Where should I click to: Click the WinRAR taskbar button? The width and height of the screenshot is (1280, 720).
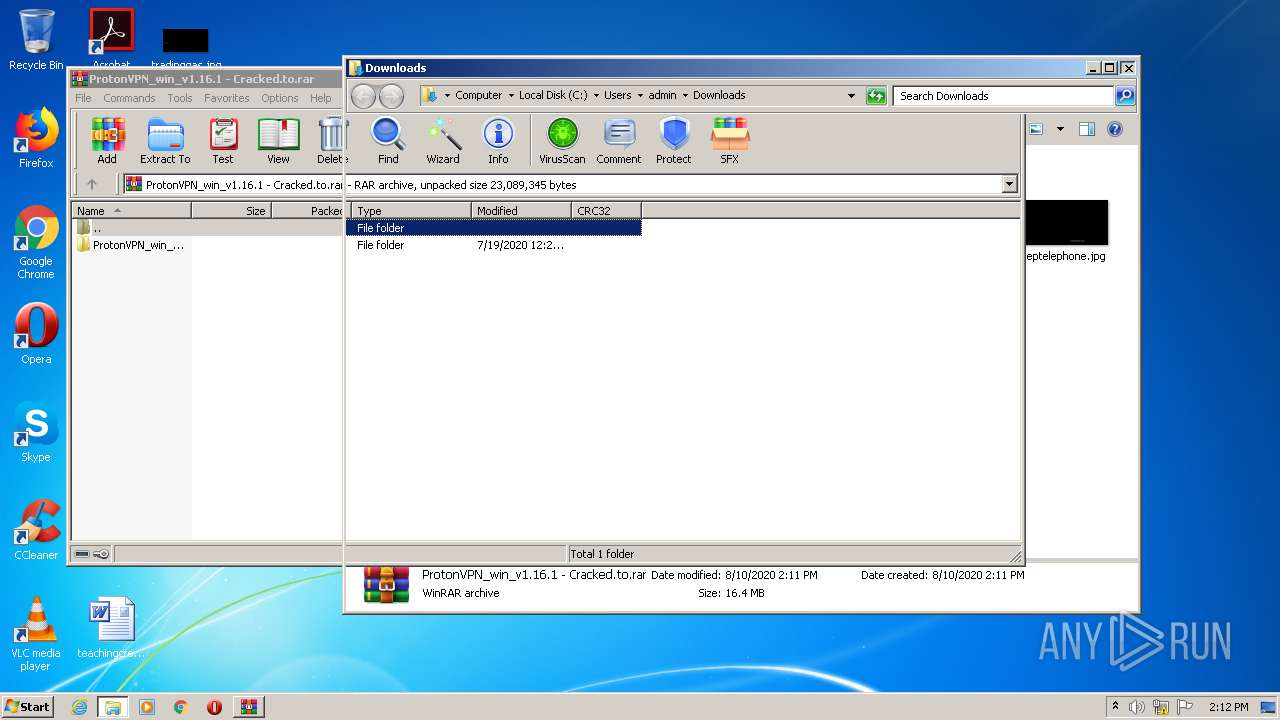point(248,707)
